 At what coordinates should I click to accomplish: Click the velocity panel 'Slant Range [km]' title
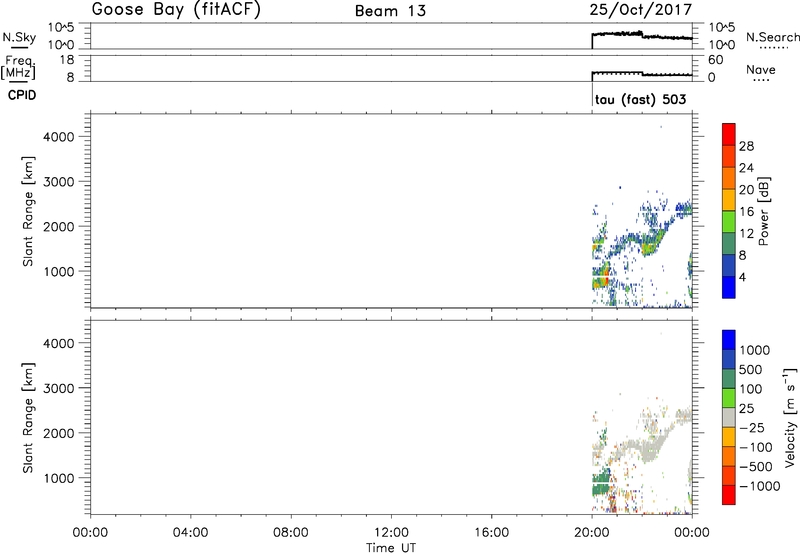point(27,418)
